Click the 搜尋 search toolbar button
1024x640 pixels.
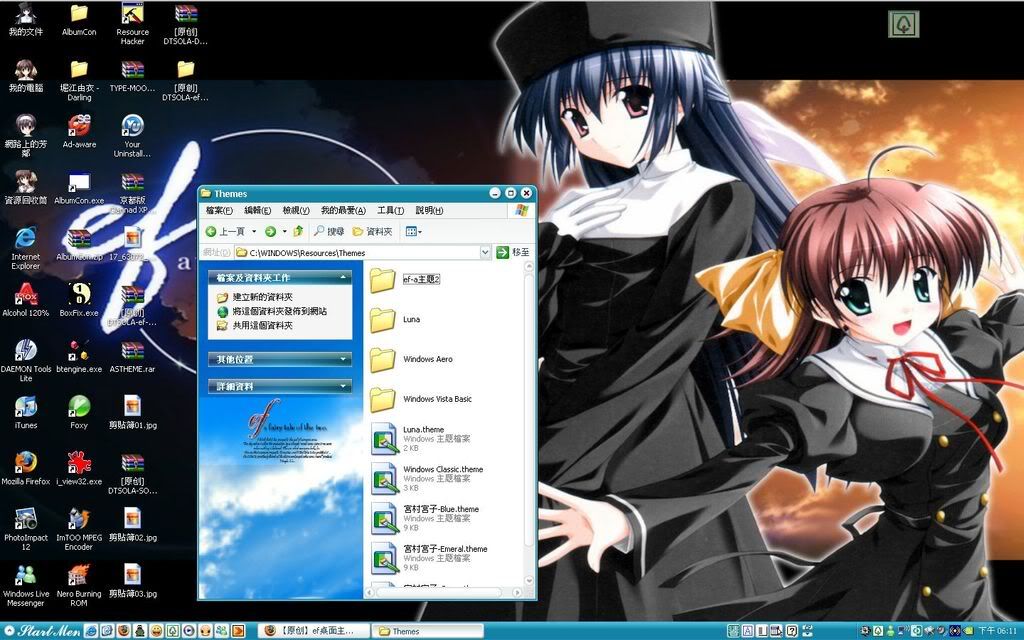click(328, 231)
